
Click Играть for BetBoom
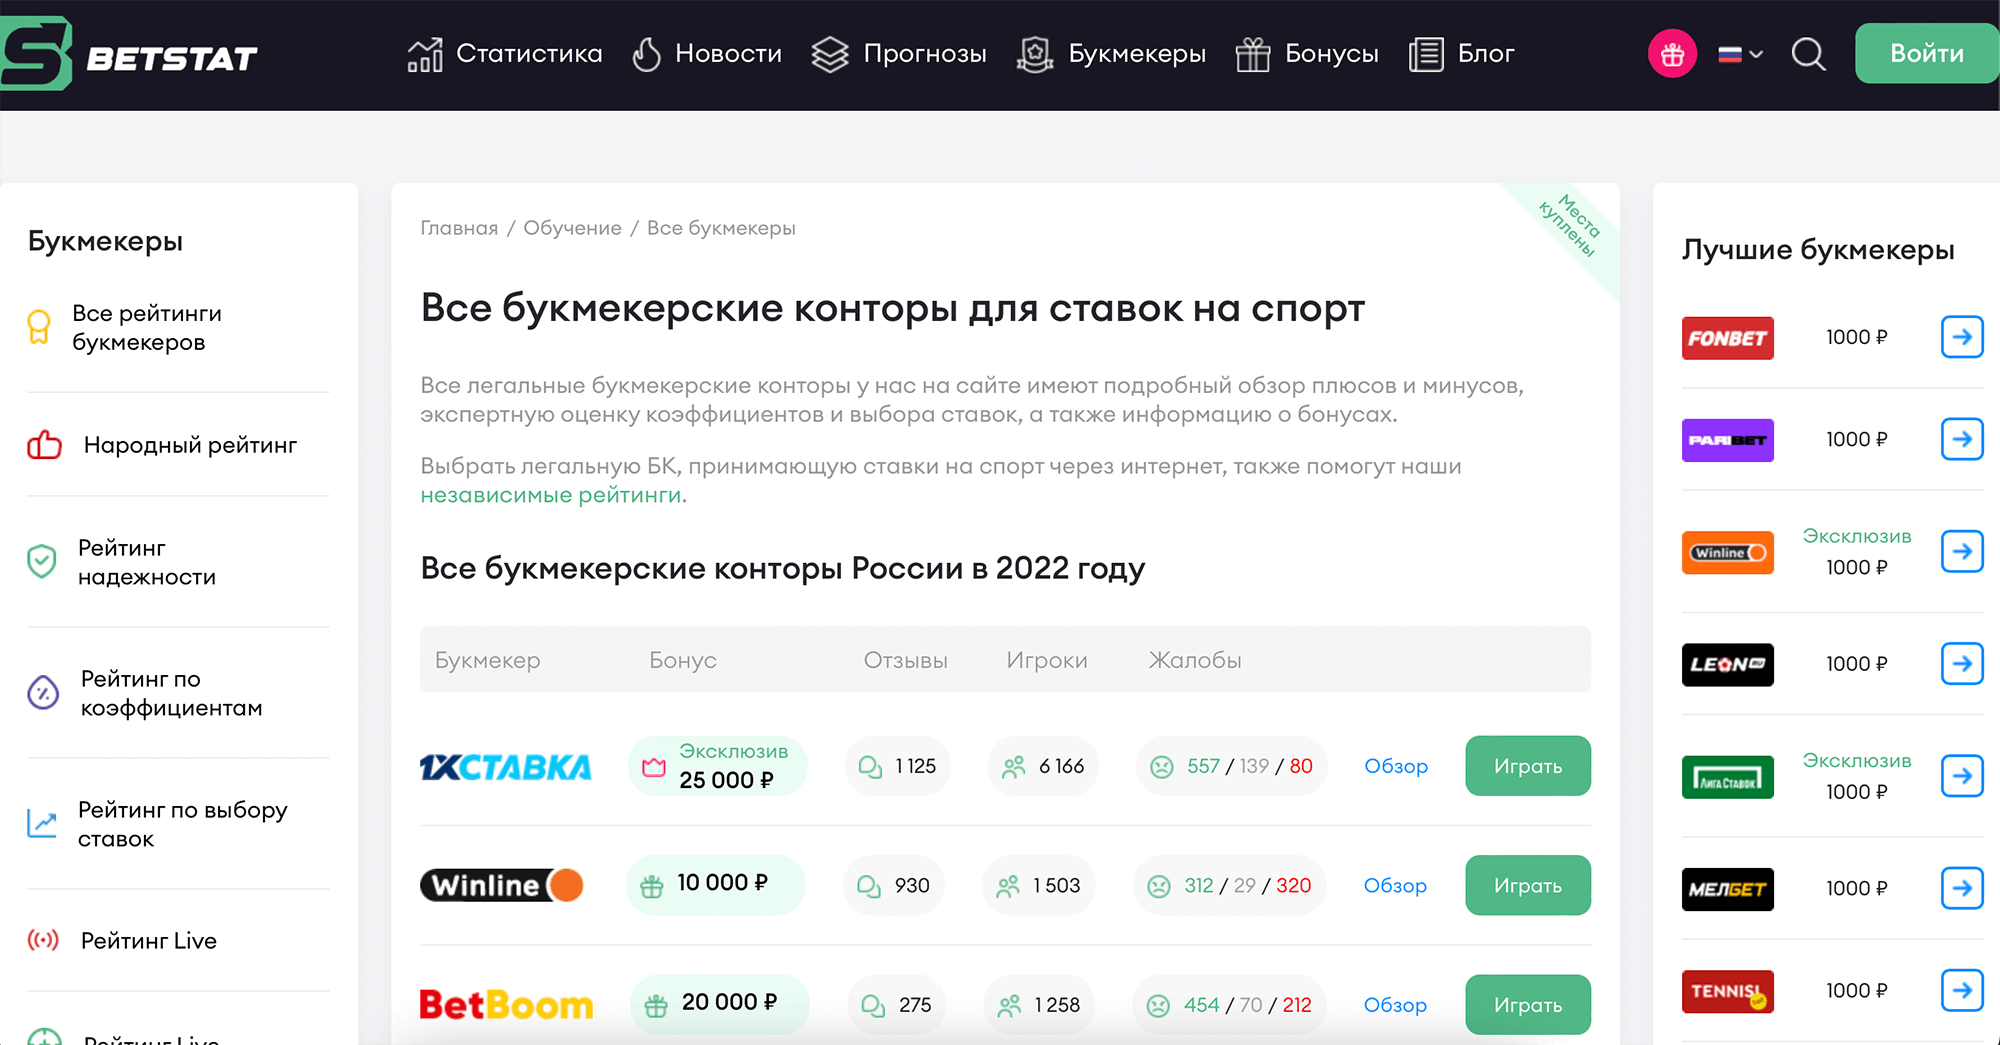(1528, 1004)
